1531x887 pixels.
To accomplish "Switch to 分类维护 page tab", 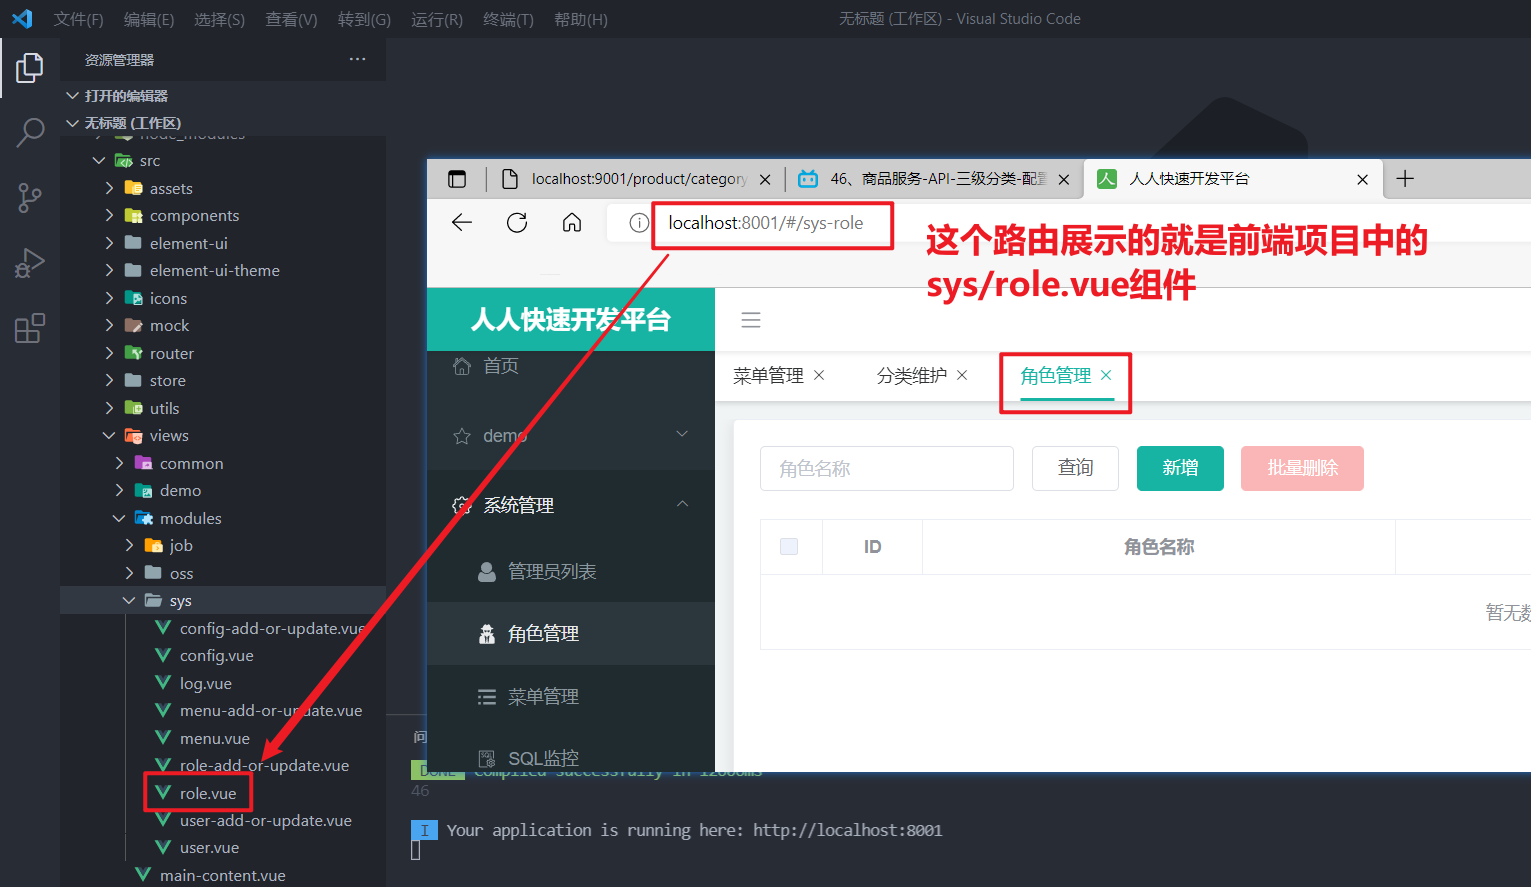I will (x=912, y=376).
